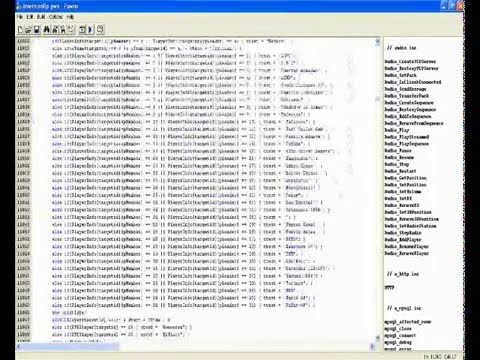Click the code editor's scroll-down arrow
The image size is (480, 360).
[x=378, y=338]
